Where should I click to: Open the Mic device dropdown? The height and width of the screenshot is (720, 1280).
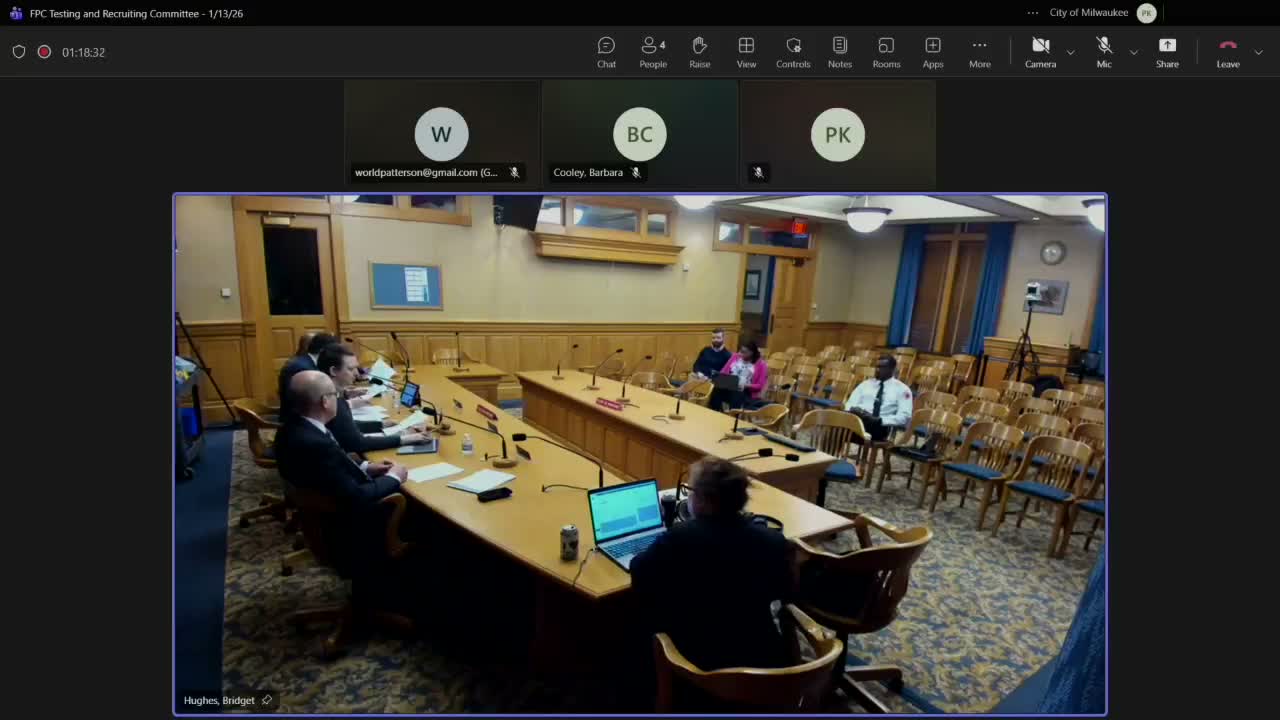tap(1133, 53)
